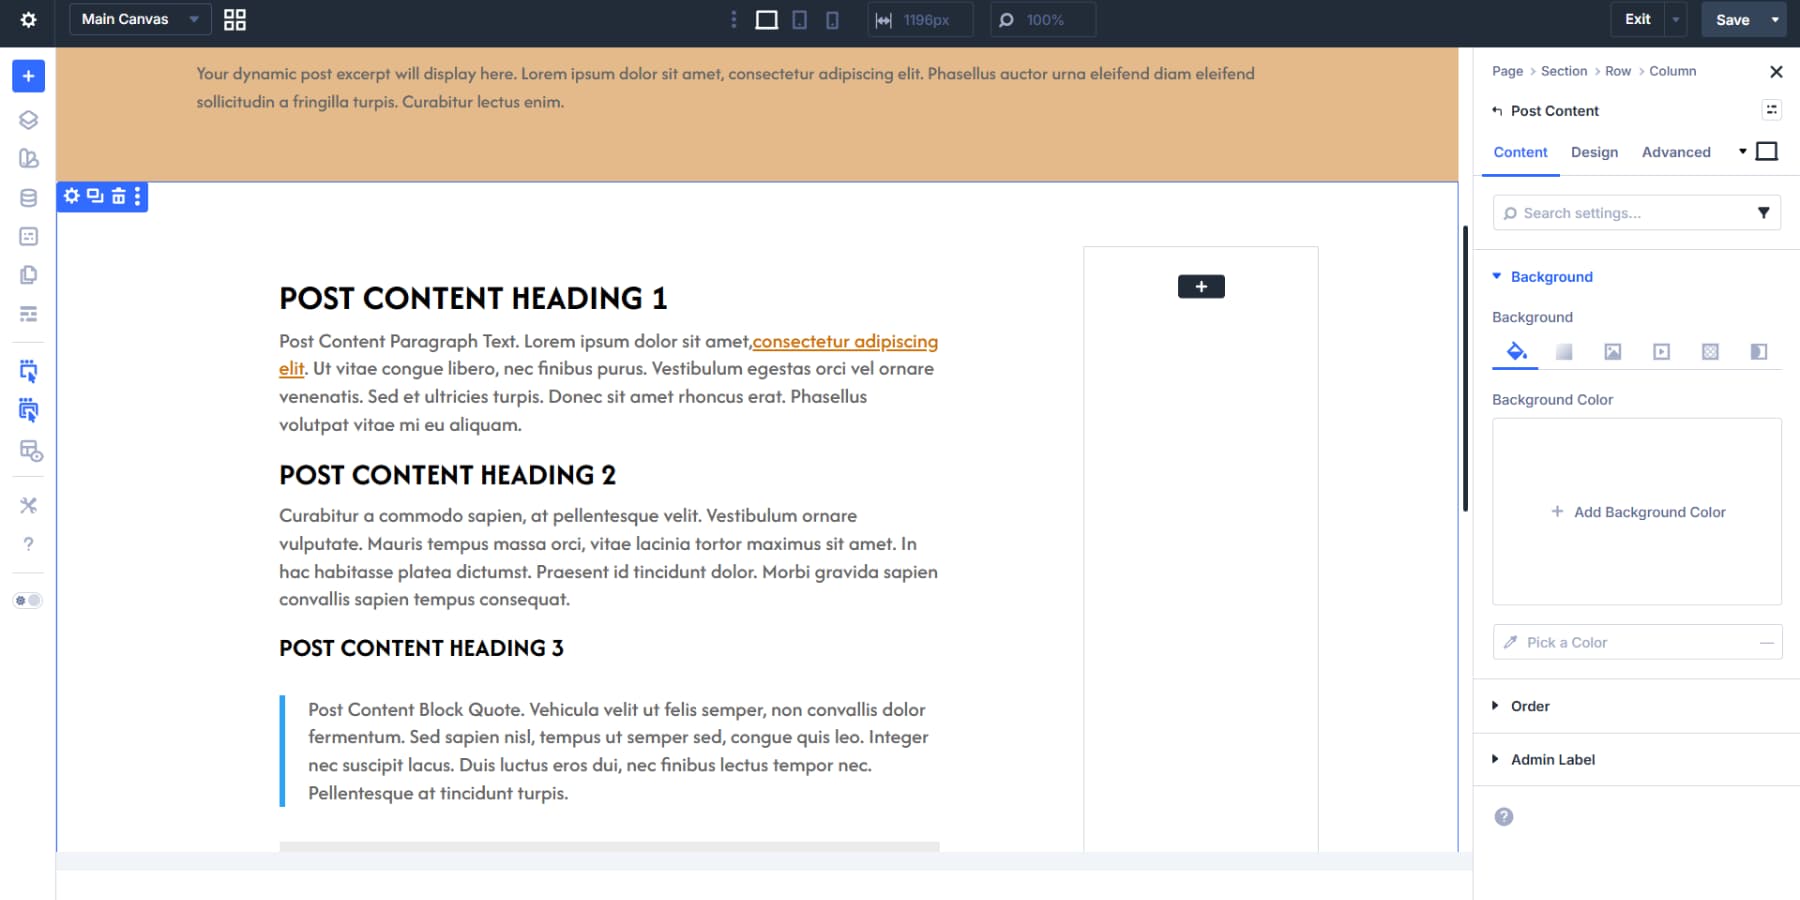Open the mask background type option

point(1759,351)
